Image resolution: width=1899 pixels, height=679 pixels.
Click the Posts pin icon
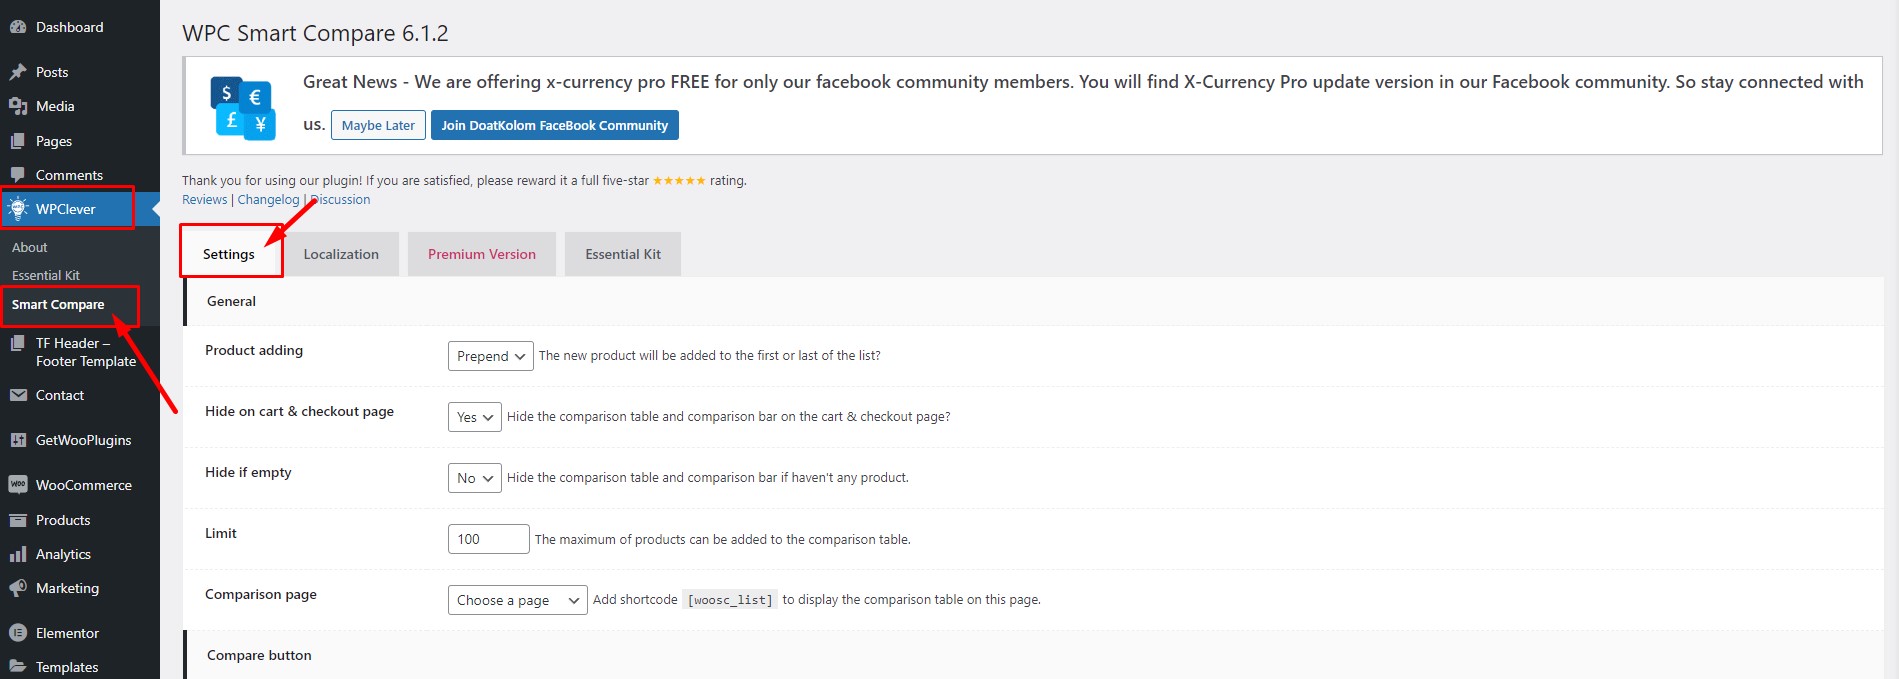[18, 72]
